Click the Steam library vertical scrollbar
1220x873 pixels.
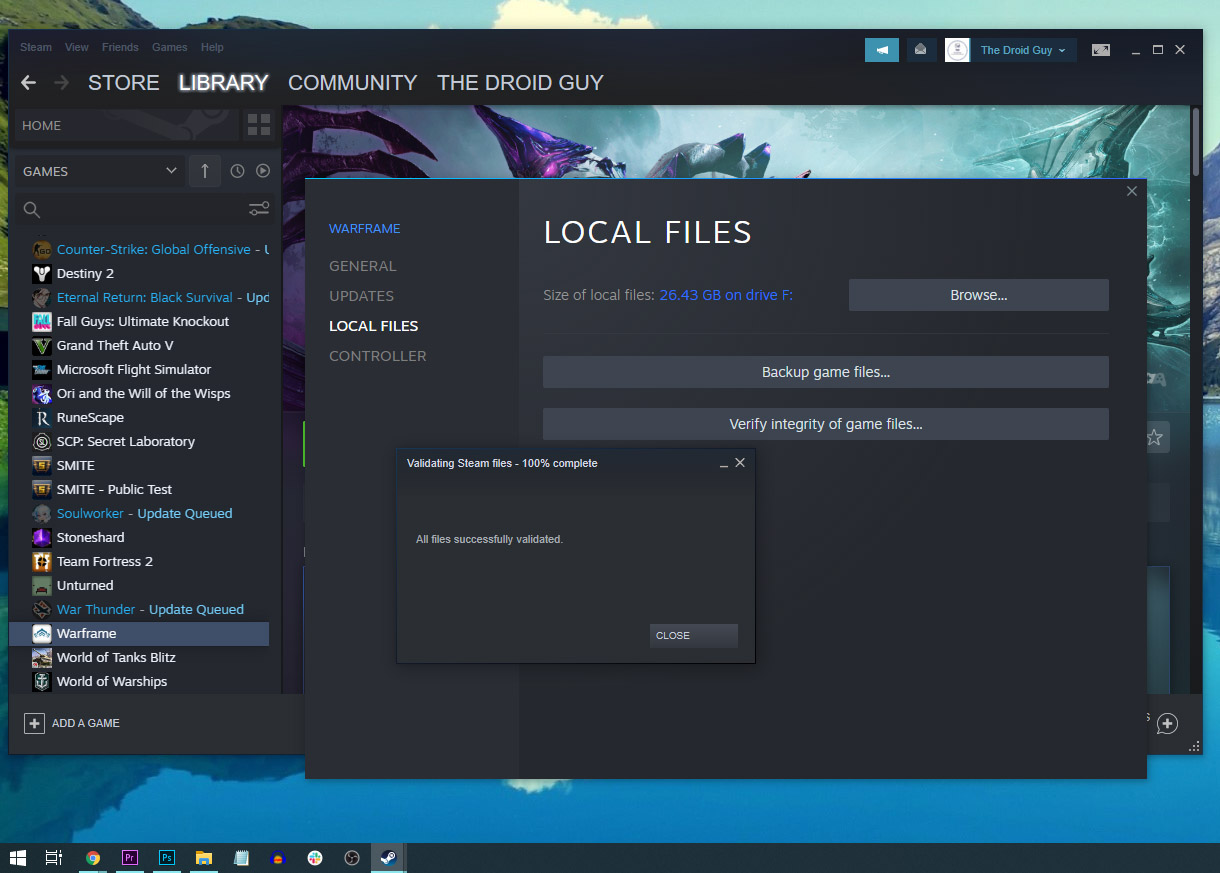pyautogui.click(x=1196, y=141)
